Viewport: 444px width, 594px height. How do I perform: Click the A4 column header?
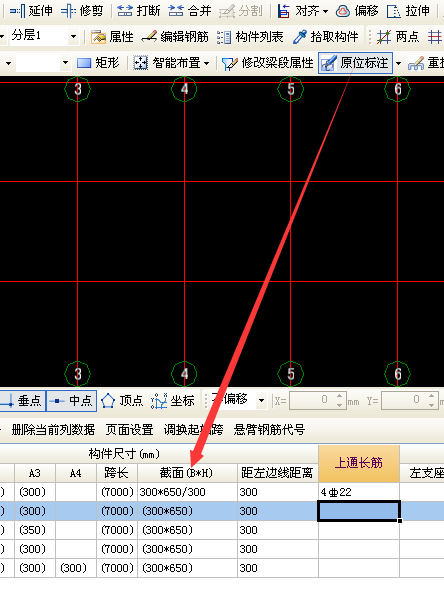(76, 473)
